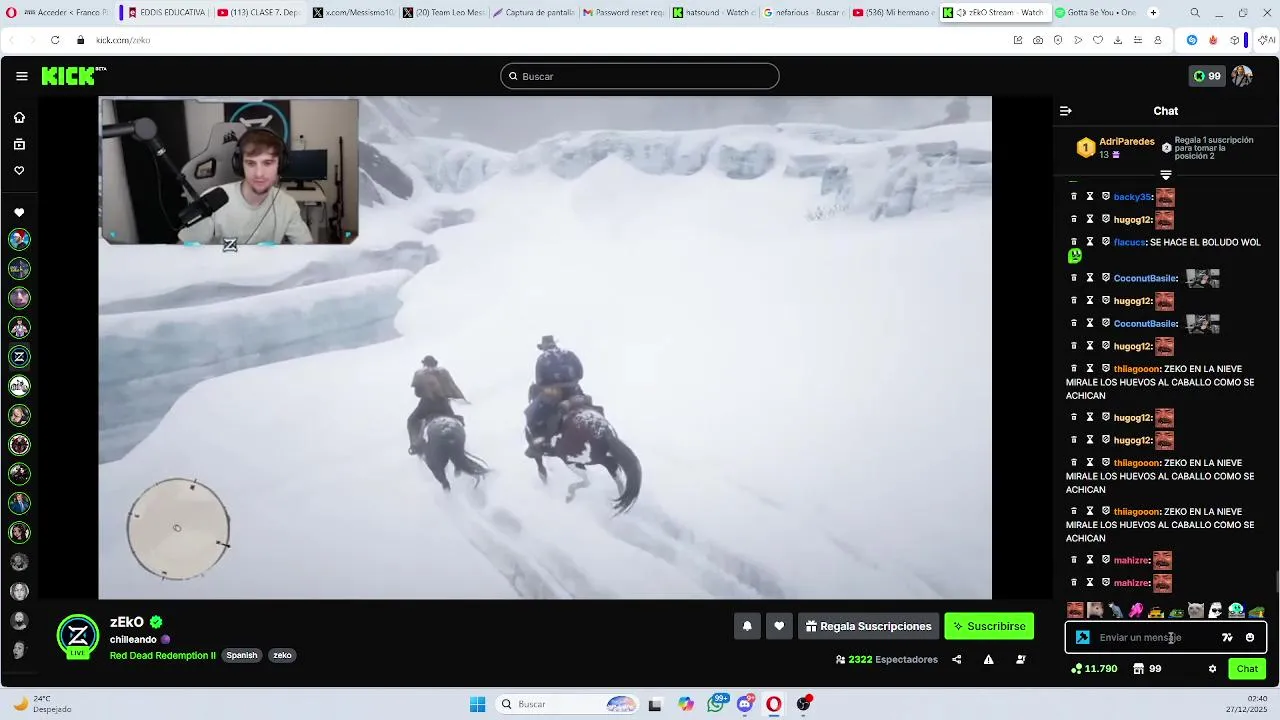The image size is (1280, 720).
Task: Select the zeko tag
Action: pos(282,656)
